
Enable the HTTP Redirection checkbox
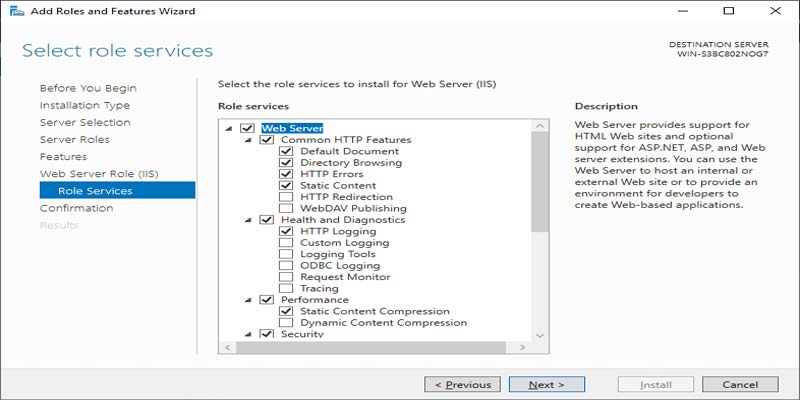pyautogui.click(x=286, y=197)
